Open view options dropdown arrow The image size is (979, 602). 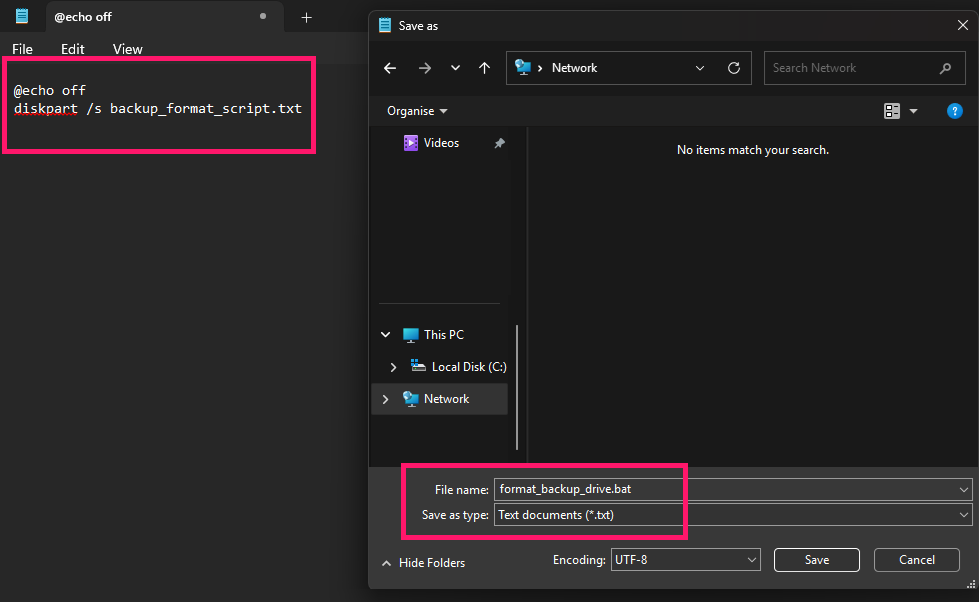coord(913,111)
